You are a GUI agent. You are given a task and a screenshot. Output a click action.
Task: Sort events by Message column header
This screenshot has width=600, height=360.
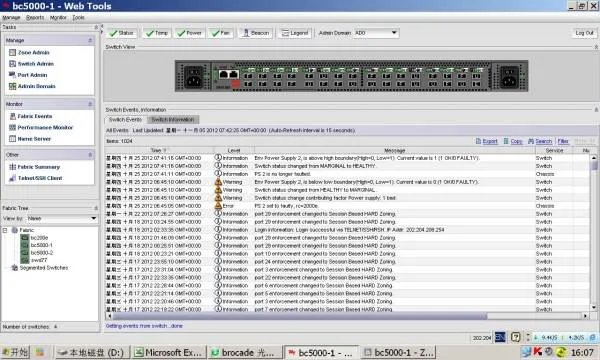pos(395,150)
